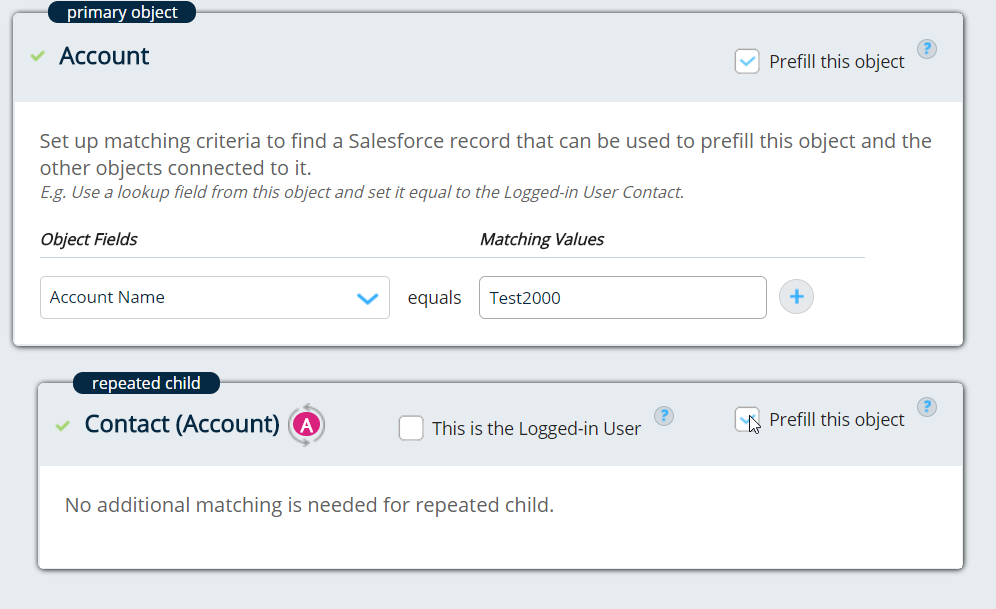Click the Contact (Account) section heading
Image resolution: width=996 pixels, height=609 pixels.
pos(182,424)
